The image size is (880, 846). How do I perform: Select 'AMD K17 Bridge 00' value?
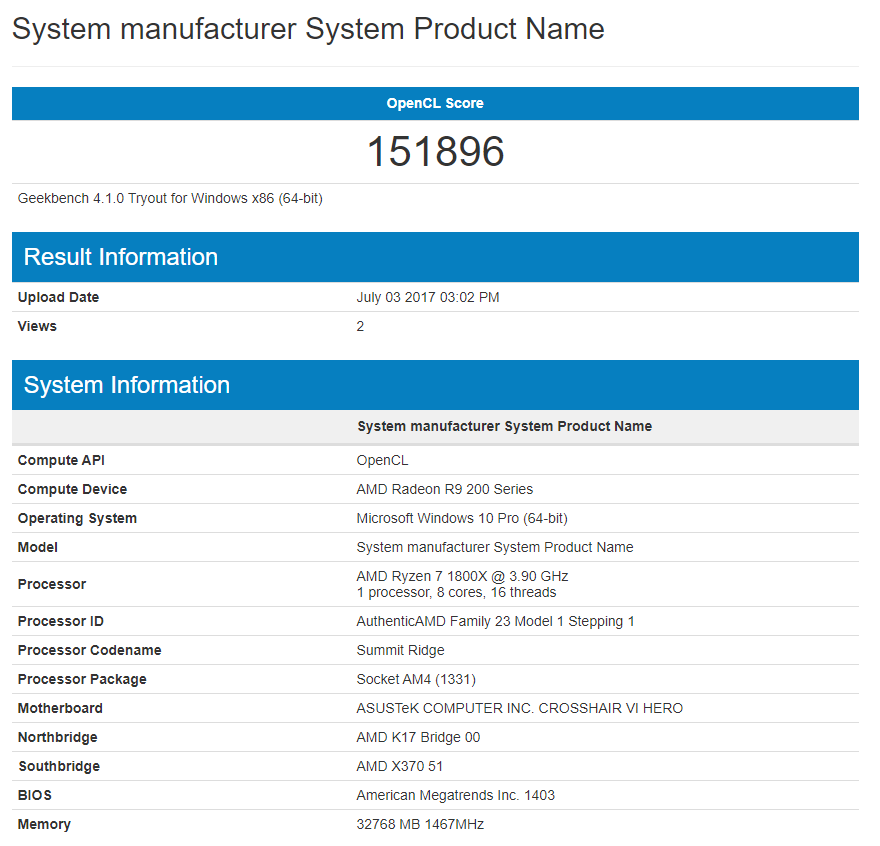[418, 738]
